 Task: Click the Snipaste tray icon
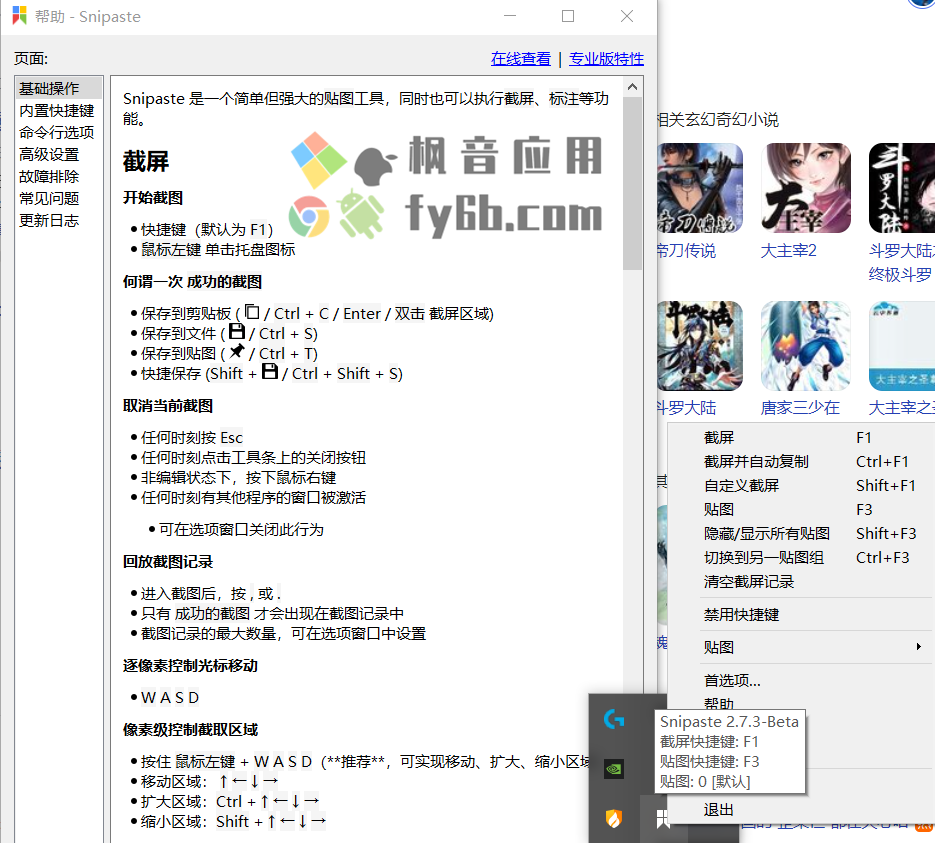[662, 819]
